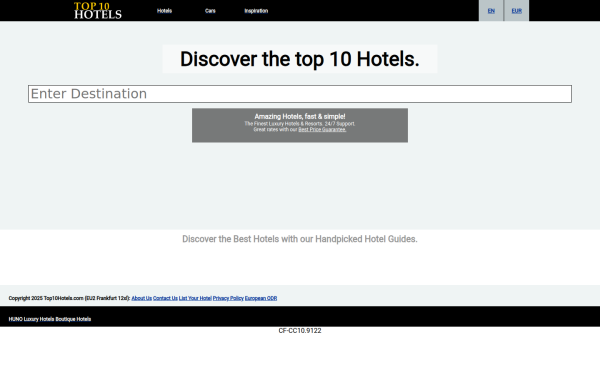Screen dimensions: 600x375
Task: Open the Inspiration menu item
Action: pyautogui.click(x=256, y=11)
